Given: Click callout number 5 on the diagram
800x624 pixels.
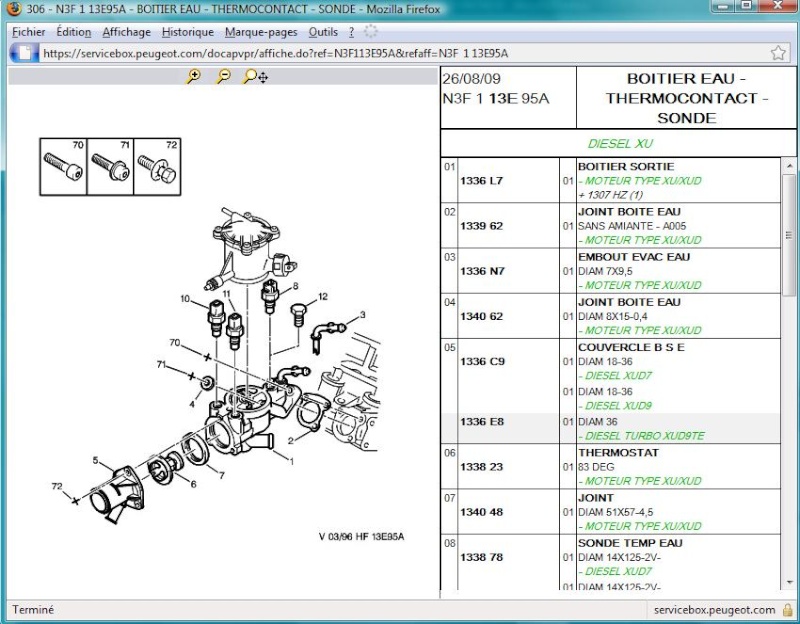Looking at the screenshot, I should click(95, 460).
